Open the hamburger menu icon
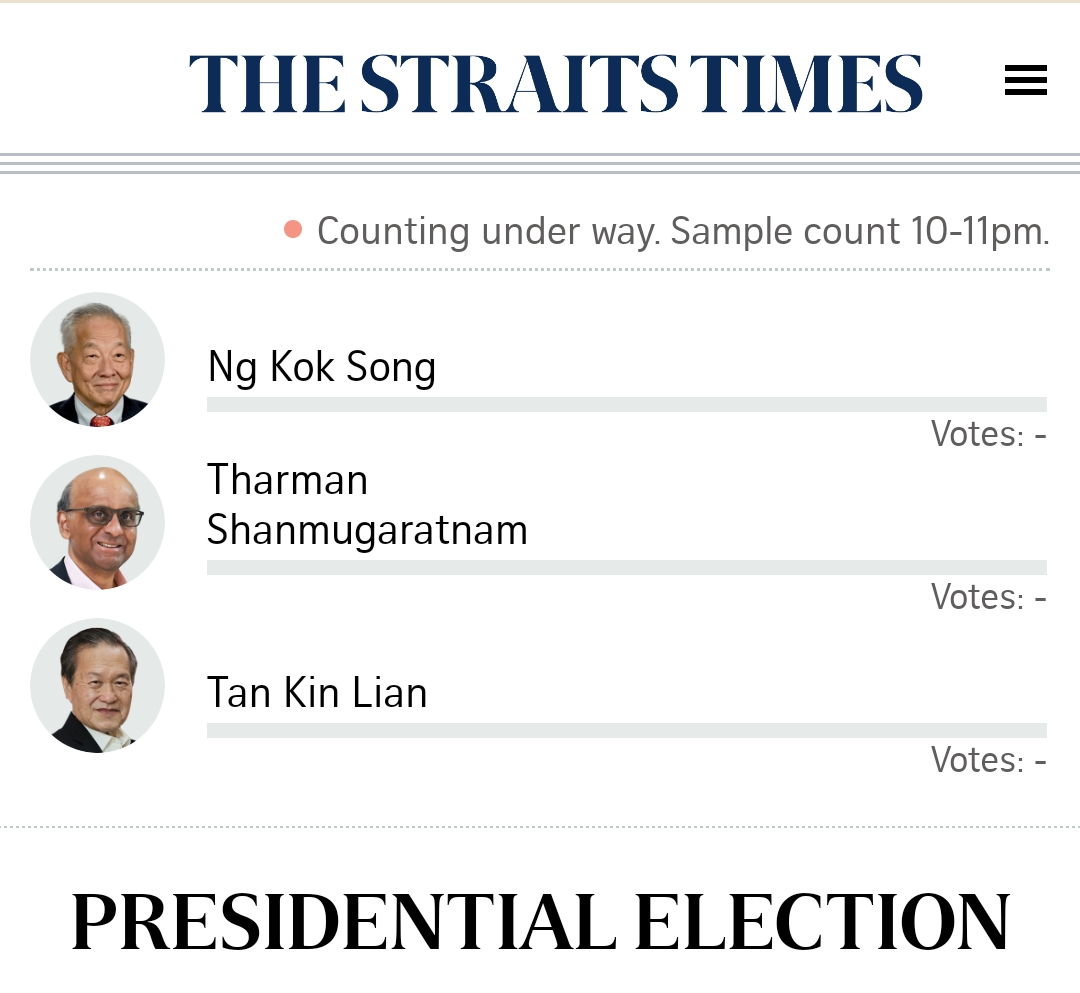This screenshot has width=1080, height=993. [1026, 81]
